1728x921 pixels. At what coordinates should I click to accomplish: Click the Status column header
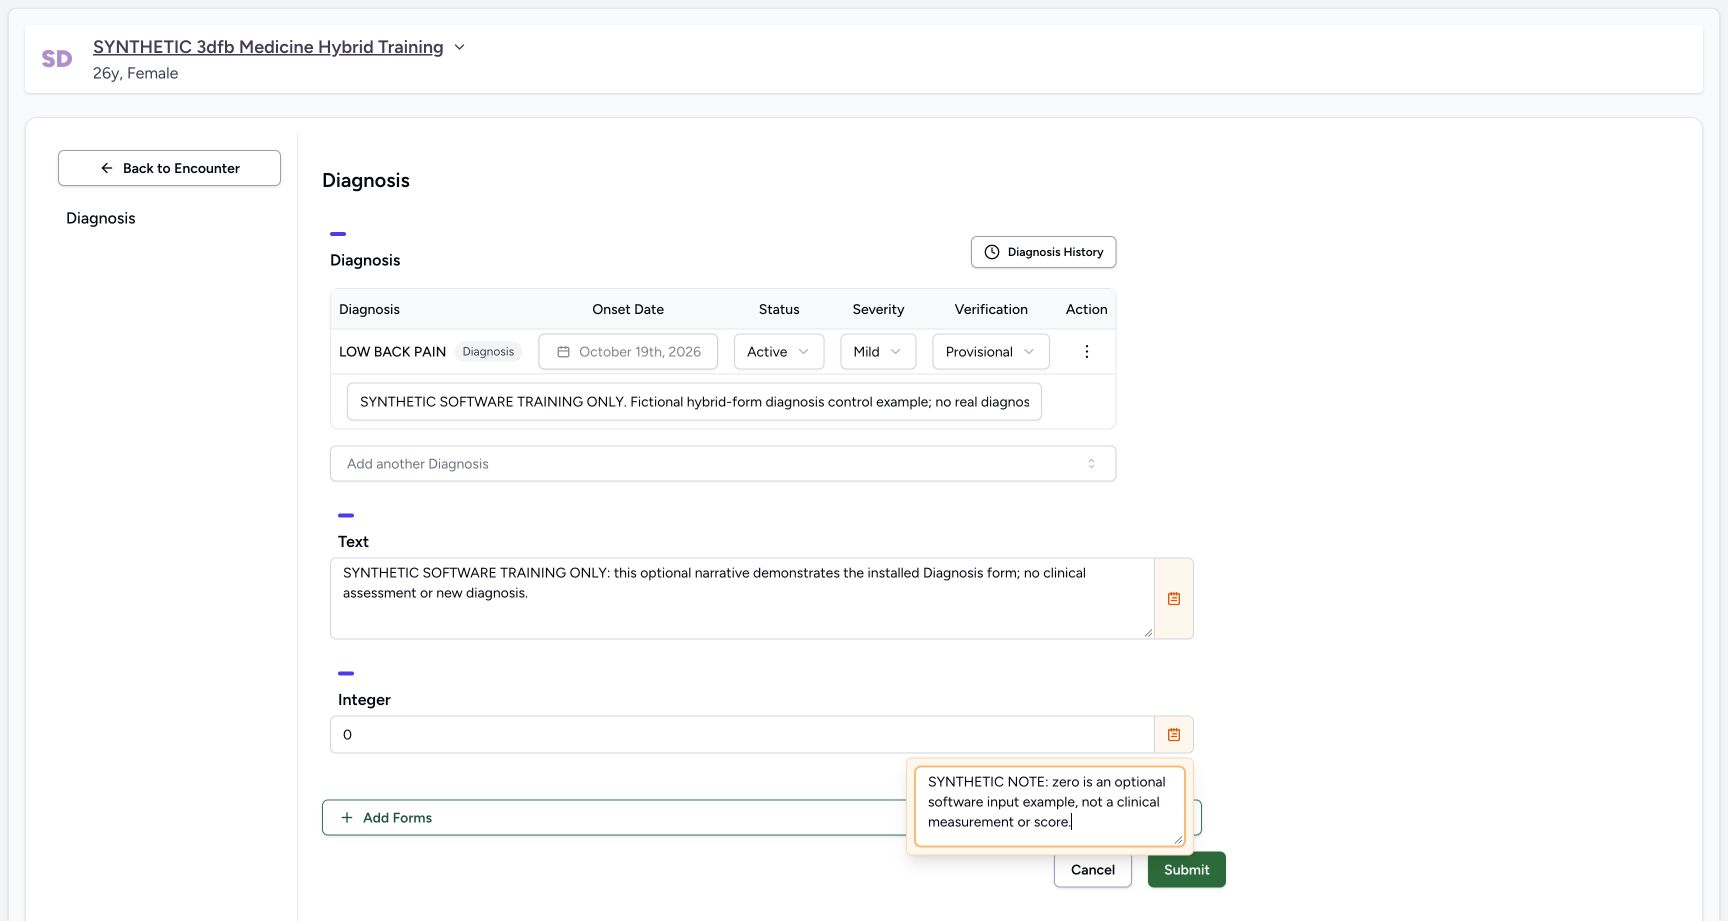(x=779, y=309)
